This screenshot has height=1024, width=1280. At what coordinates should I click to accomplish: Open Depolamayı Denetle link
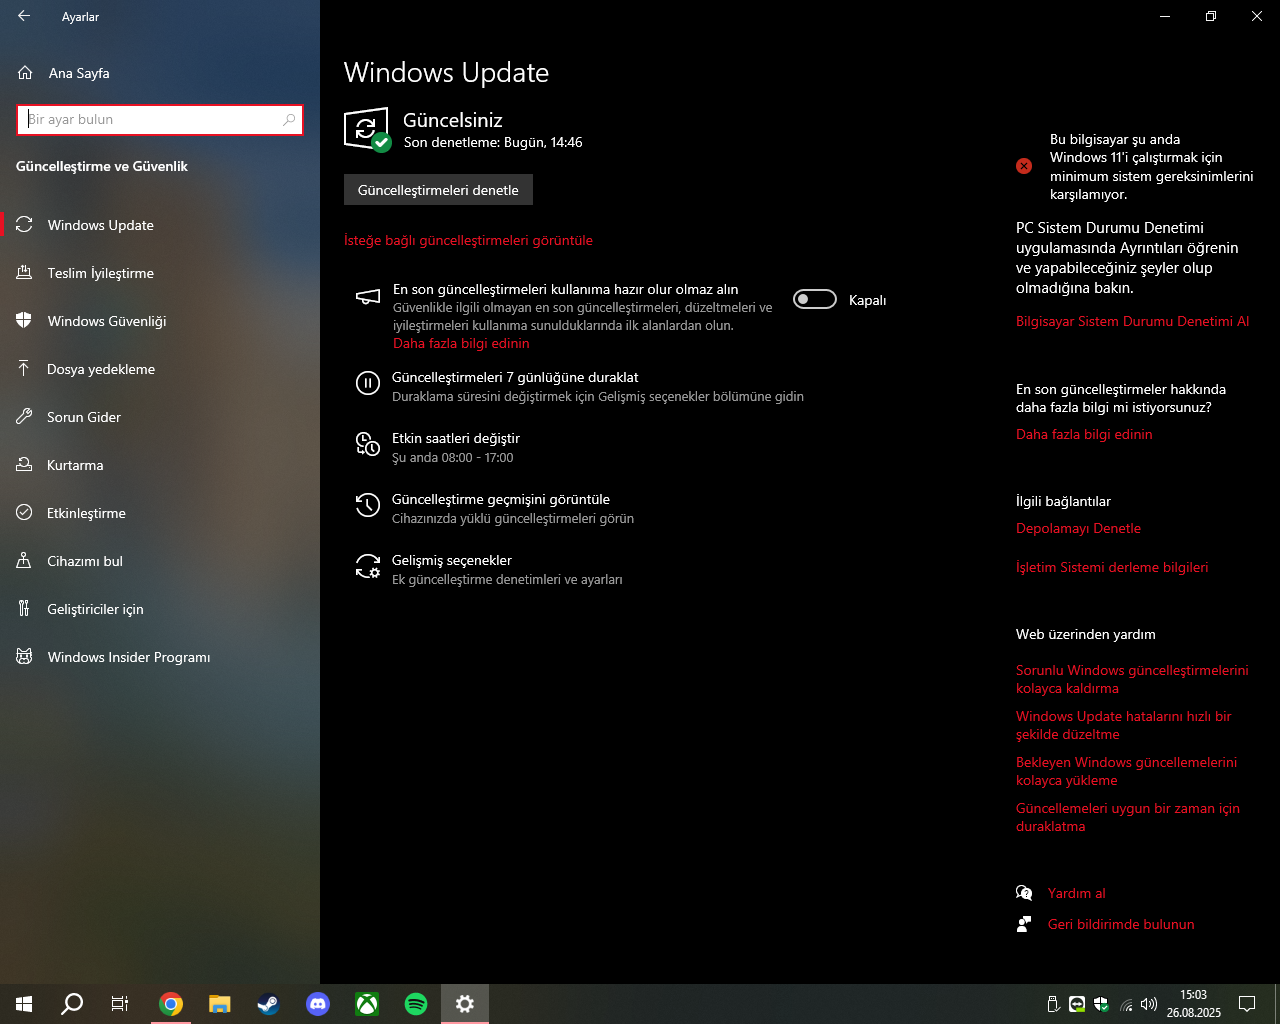[x=1078, y=528]
